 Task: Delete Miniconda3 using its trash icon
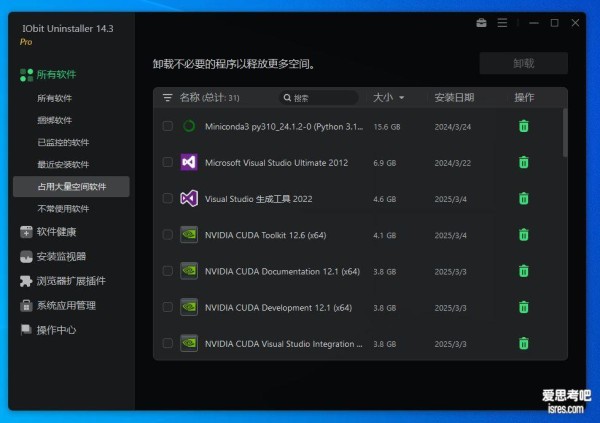click(x=523, y=126)
